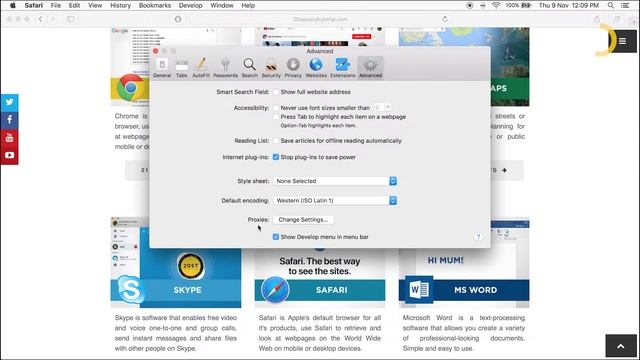The width and height of the screenshot is (640, 360).
Task: Open the Help menu
Action: pos(248,5)
